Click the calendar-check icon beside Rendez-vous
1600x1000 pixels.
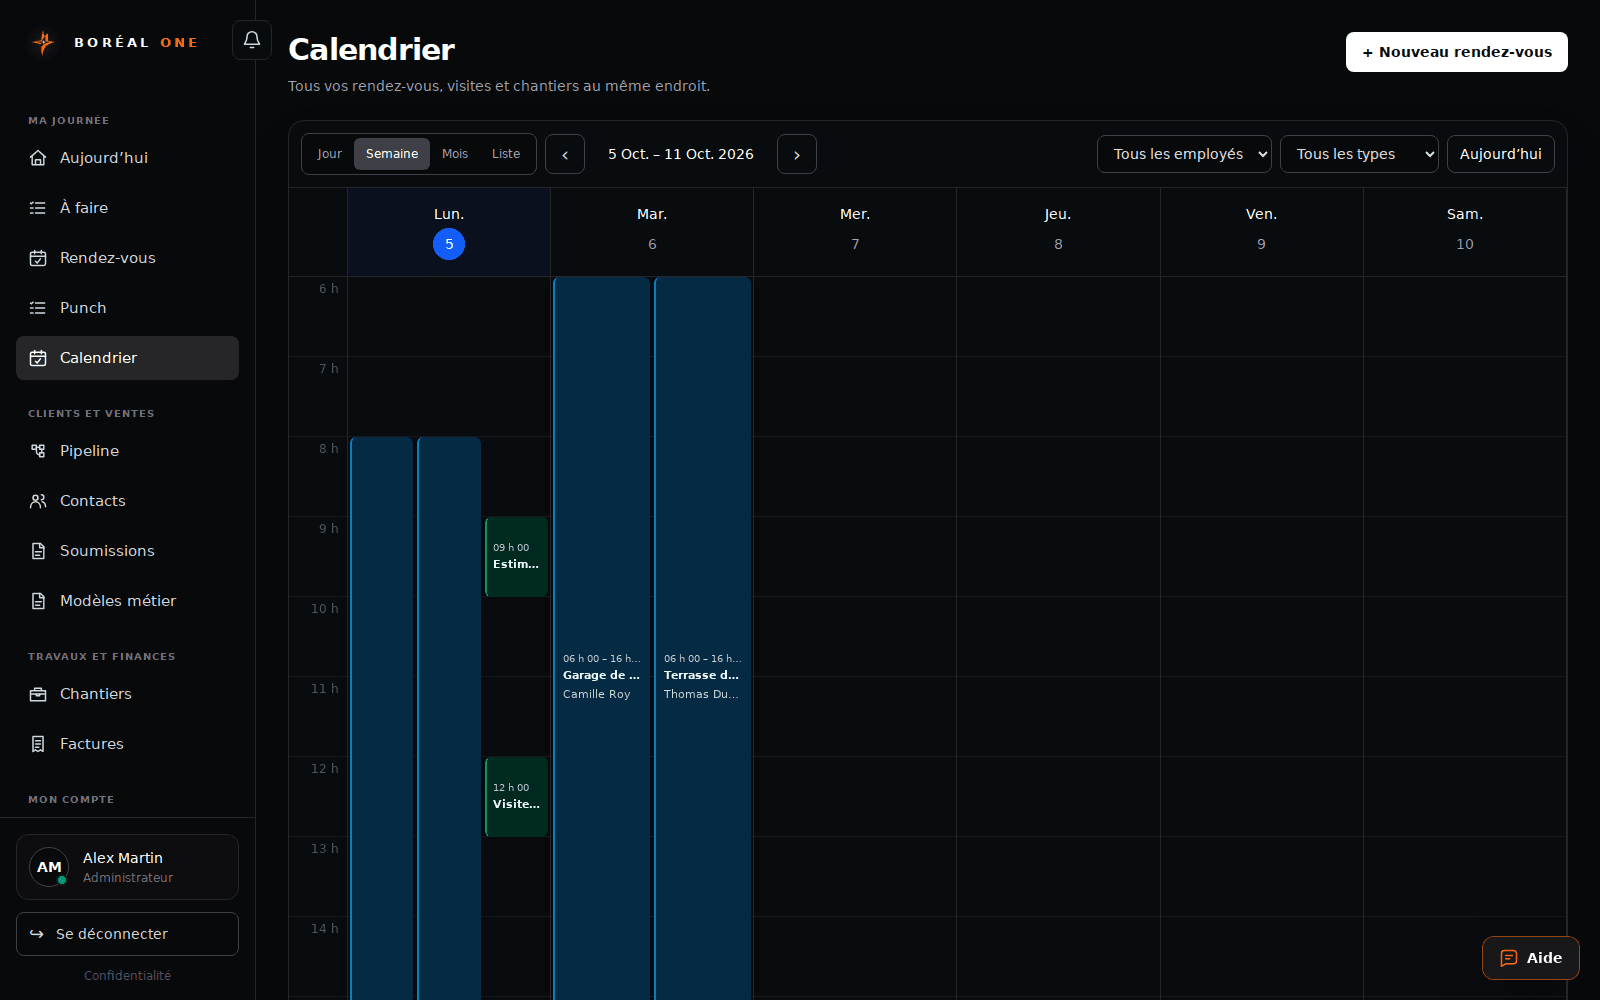point(38,258)
